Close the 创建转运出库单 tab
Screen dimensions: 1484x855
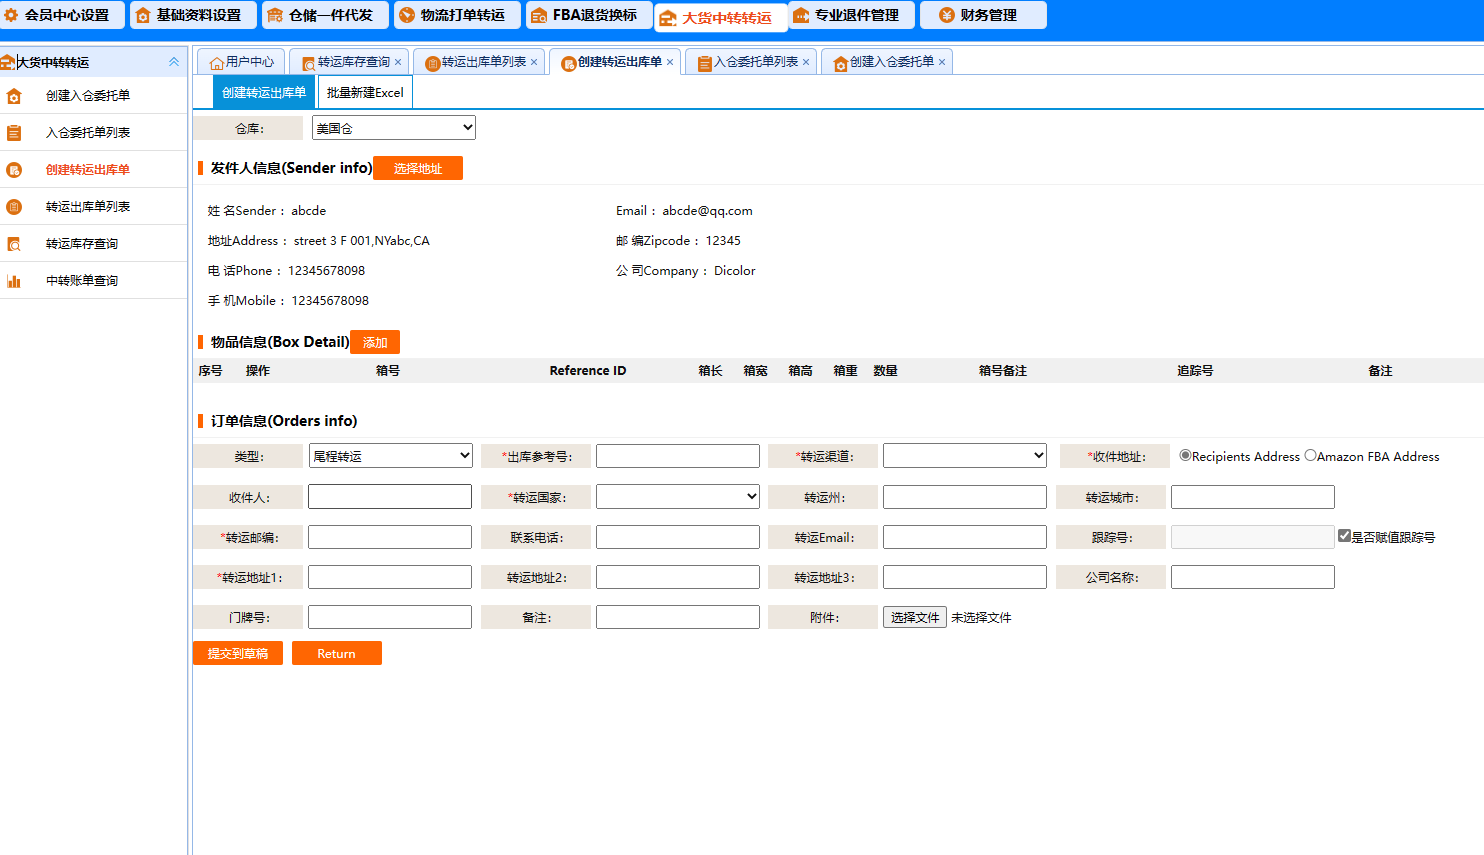670,62
